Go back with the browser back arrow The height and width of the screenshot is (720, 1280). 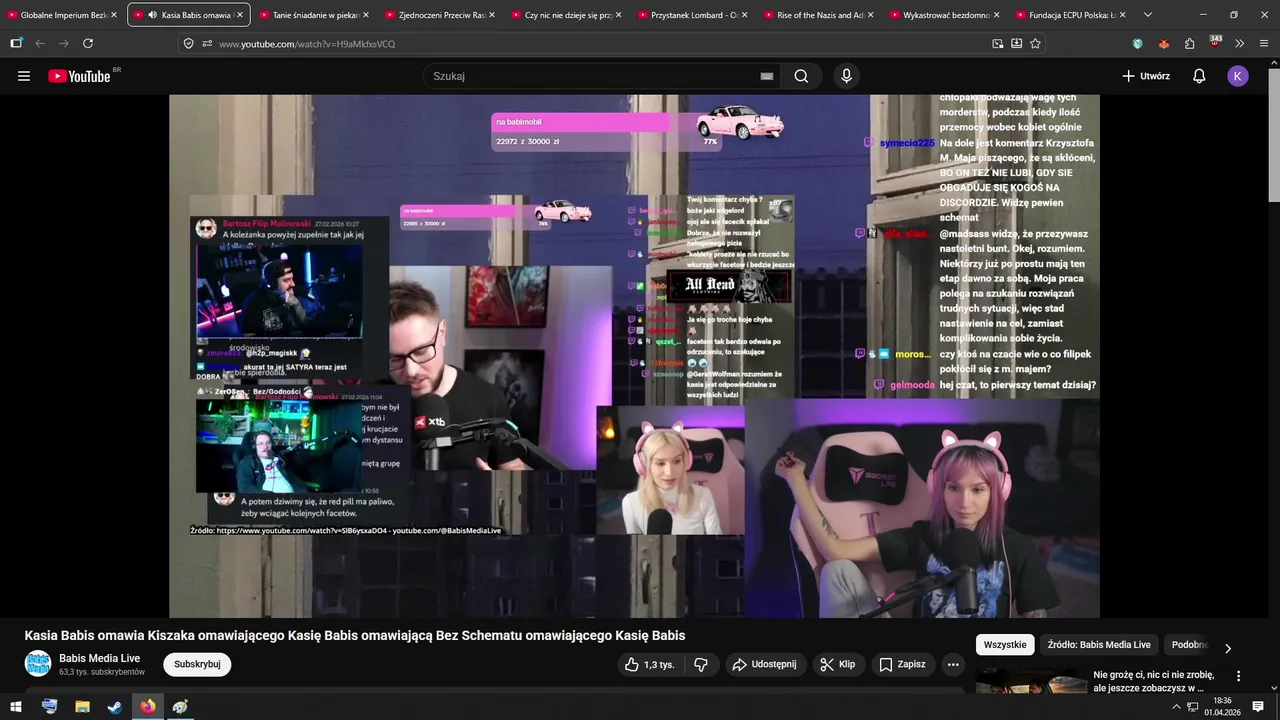tap(40, 43)
